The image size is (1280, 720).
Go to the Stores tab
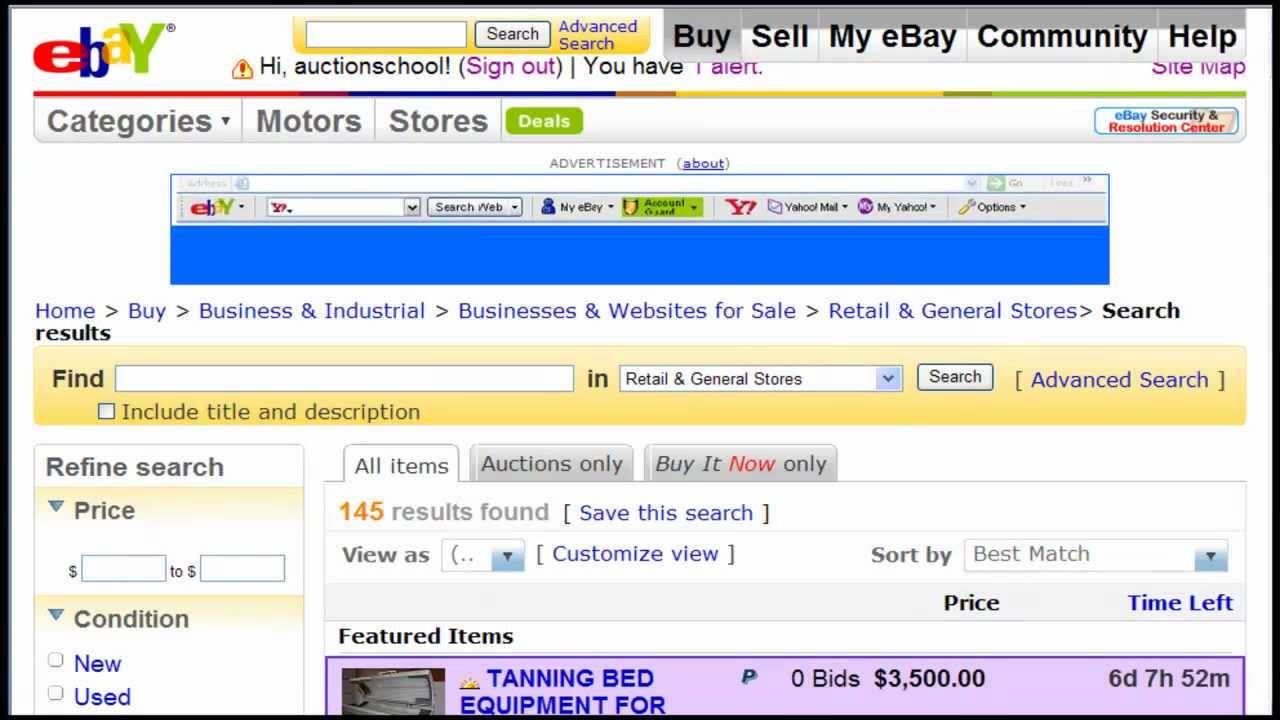438,121
